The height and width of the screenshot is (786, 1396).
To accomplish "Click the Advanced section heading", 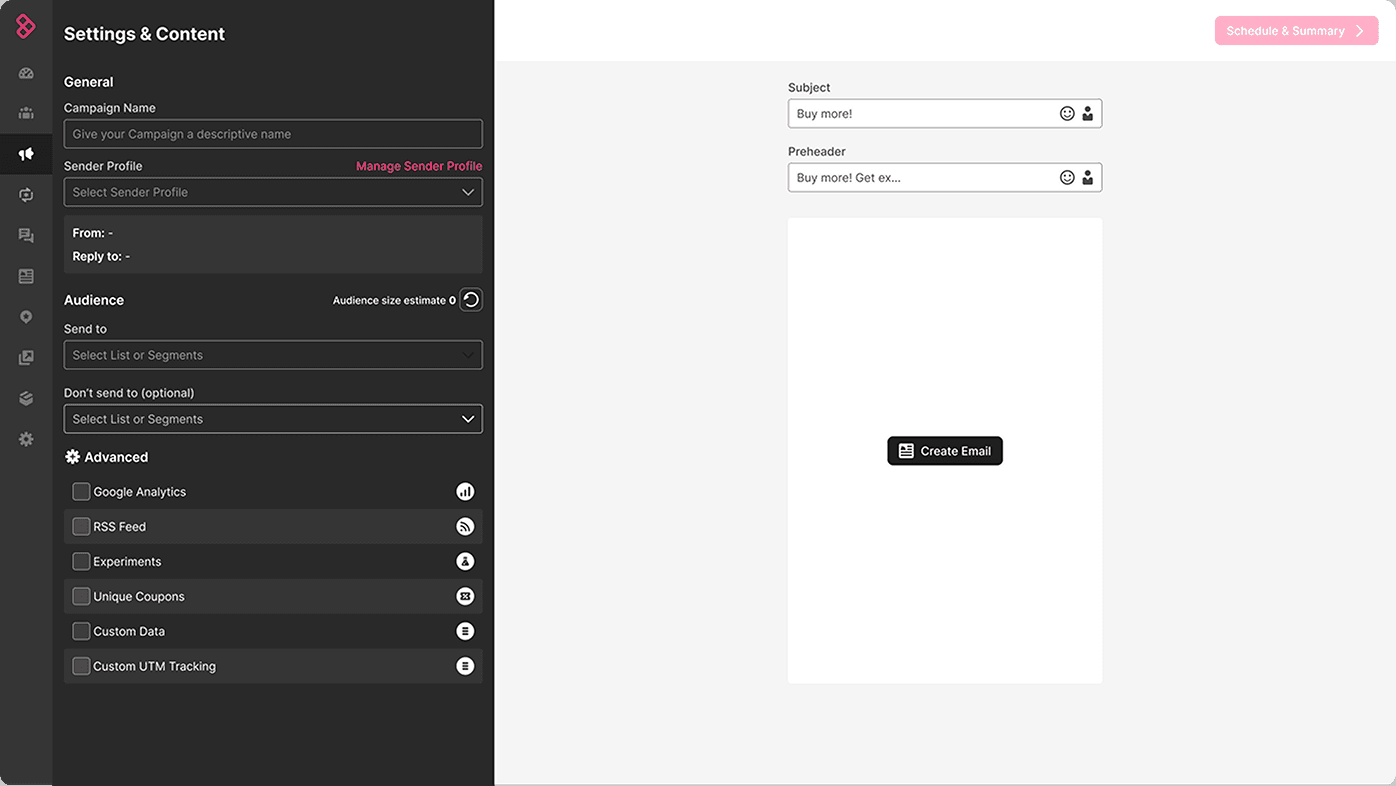I will [x=116, y=457].
